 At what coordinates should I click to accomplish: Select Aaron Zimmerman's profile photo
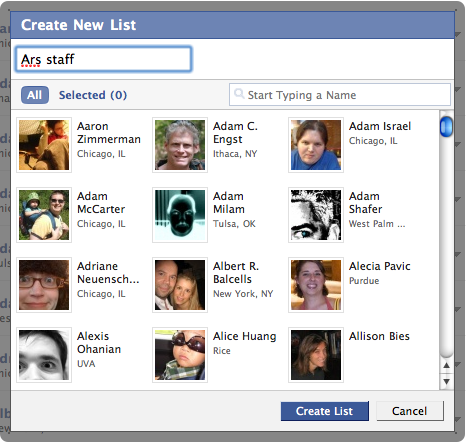[44, 145]
